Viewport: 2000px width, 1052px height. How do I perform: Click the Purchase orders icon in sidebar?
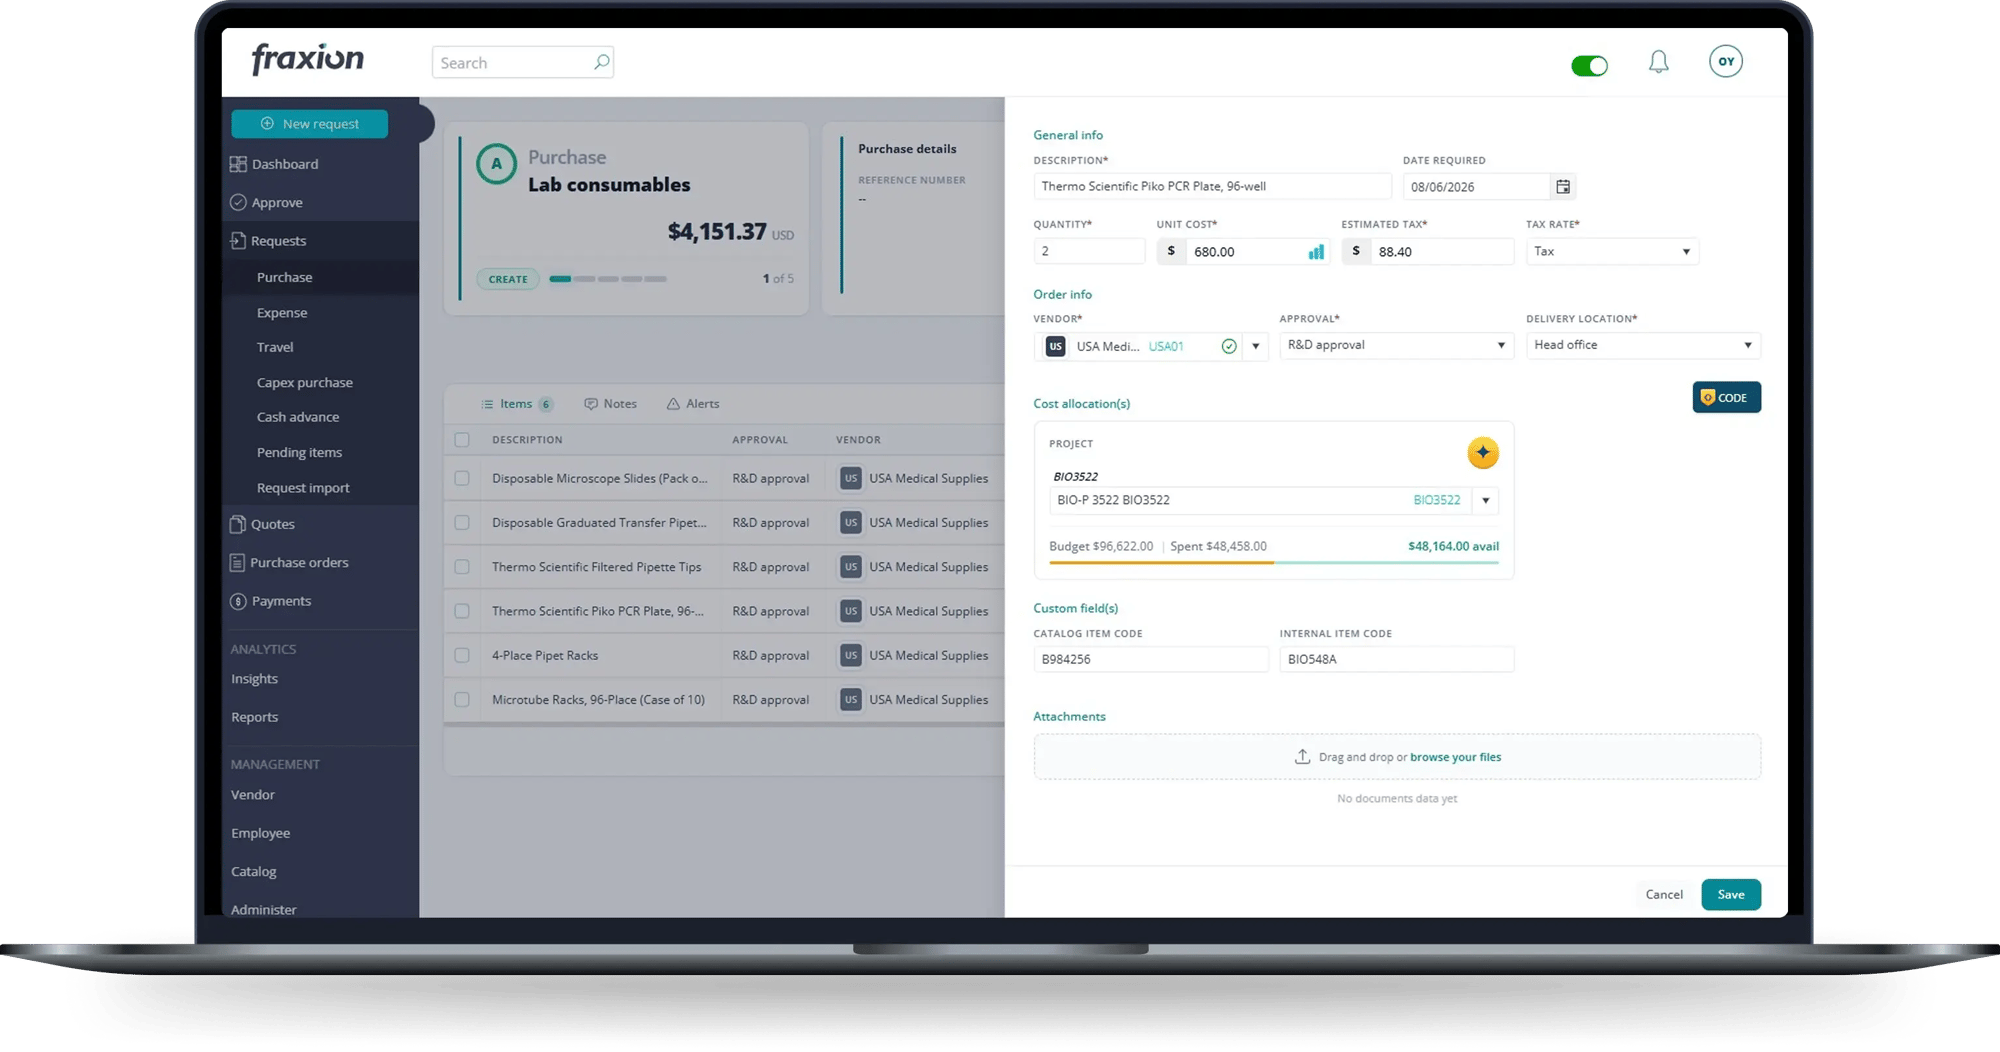point(237,563)
